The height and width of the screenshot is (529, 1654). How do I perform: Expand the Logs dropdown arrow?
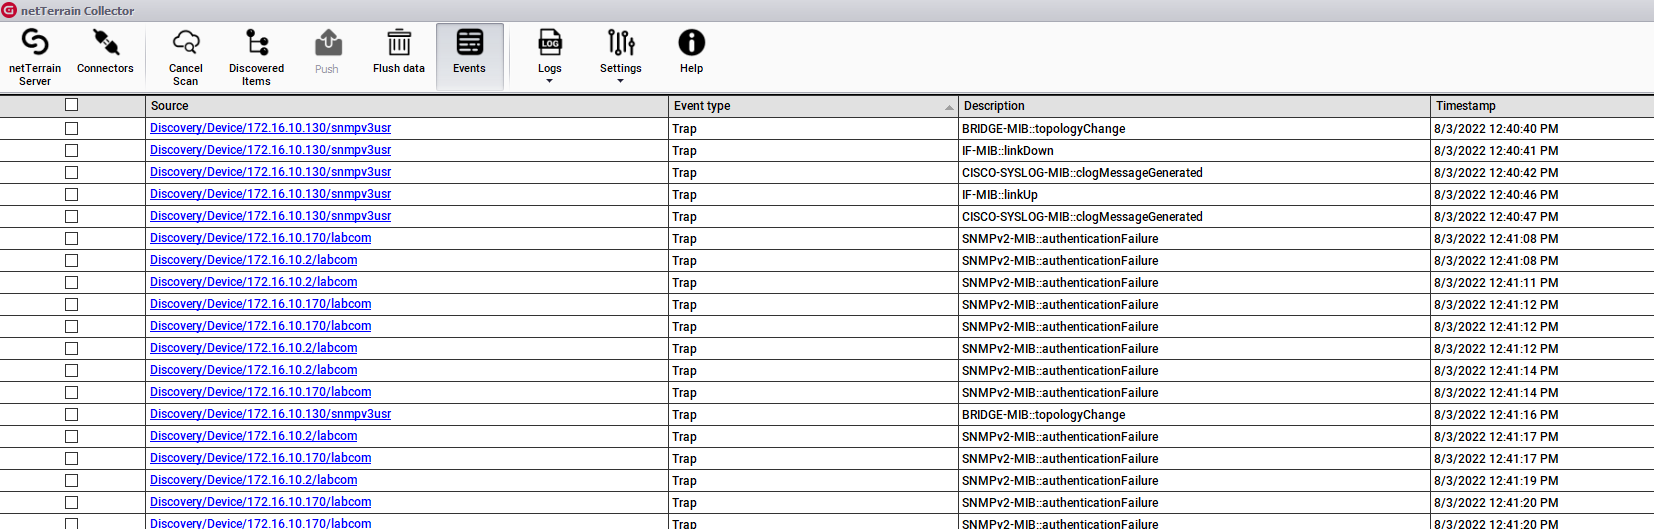point(549,81)
